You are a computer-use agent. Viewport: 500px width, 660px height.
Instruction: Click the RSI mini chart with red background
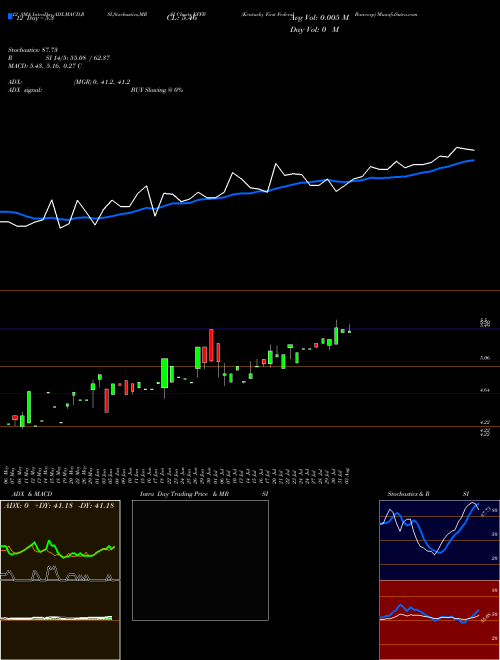(439, 620)
